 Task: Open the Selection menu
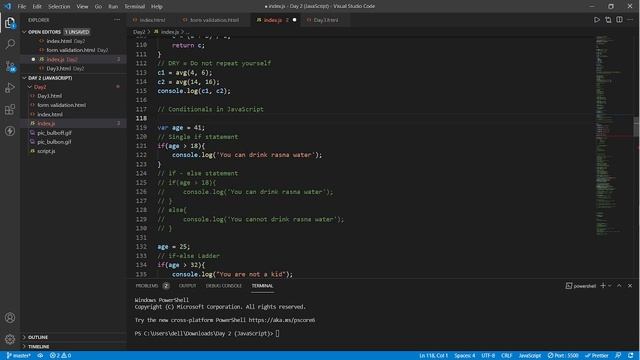[59, 6]
